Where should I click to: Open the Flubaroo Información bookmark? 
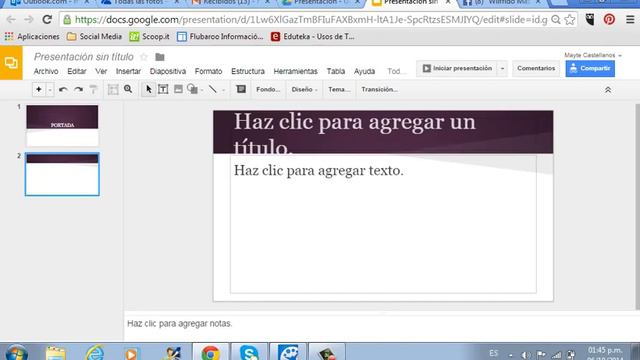[x=220, y=37]
